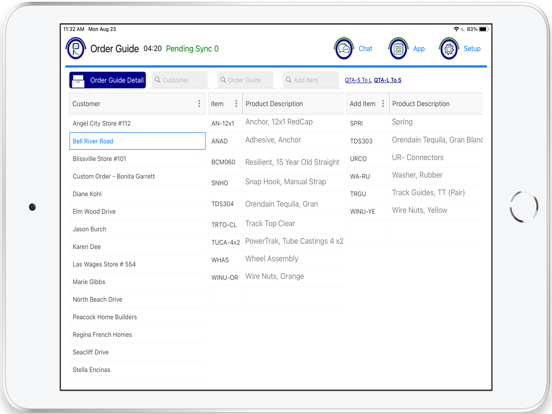Image resolution: width=552 pixels, height=414 pixels.
Task: Open the App grid icon
Action: click(x=398, y=49)
